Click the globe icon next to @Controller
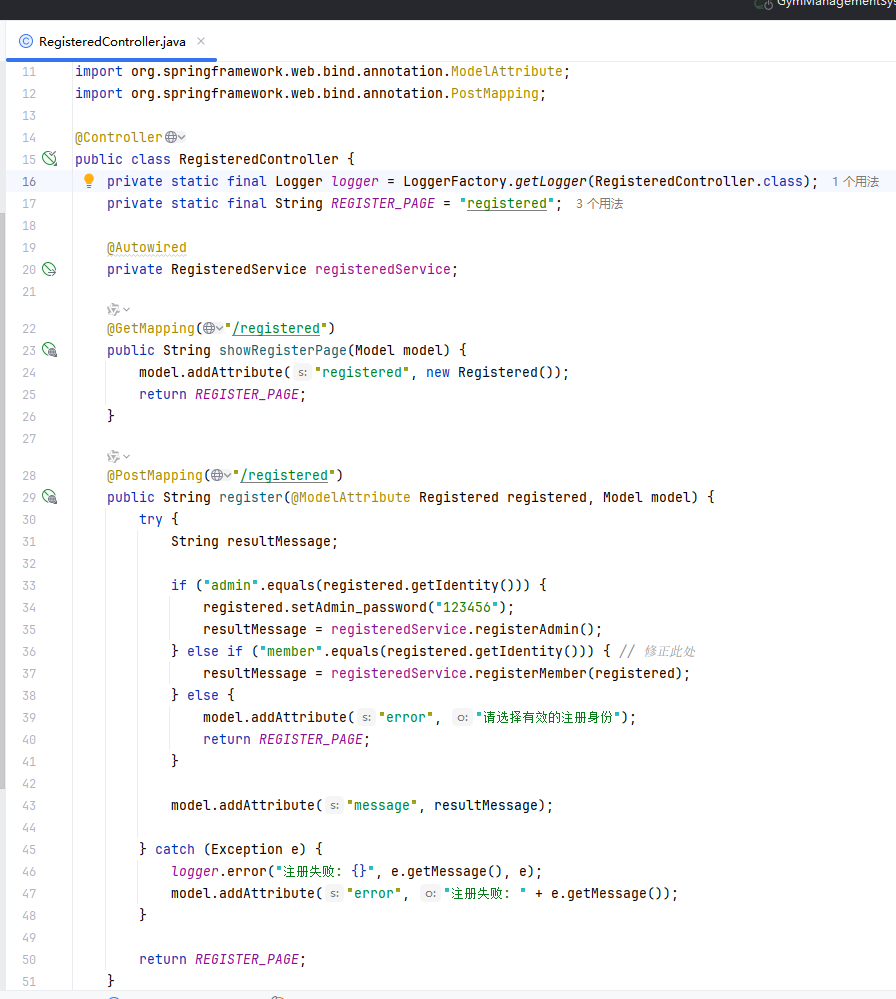This screenshot has width=896, height=999. 171,137
